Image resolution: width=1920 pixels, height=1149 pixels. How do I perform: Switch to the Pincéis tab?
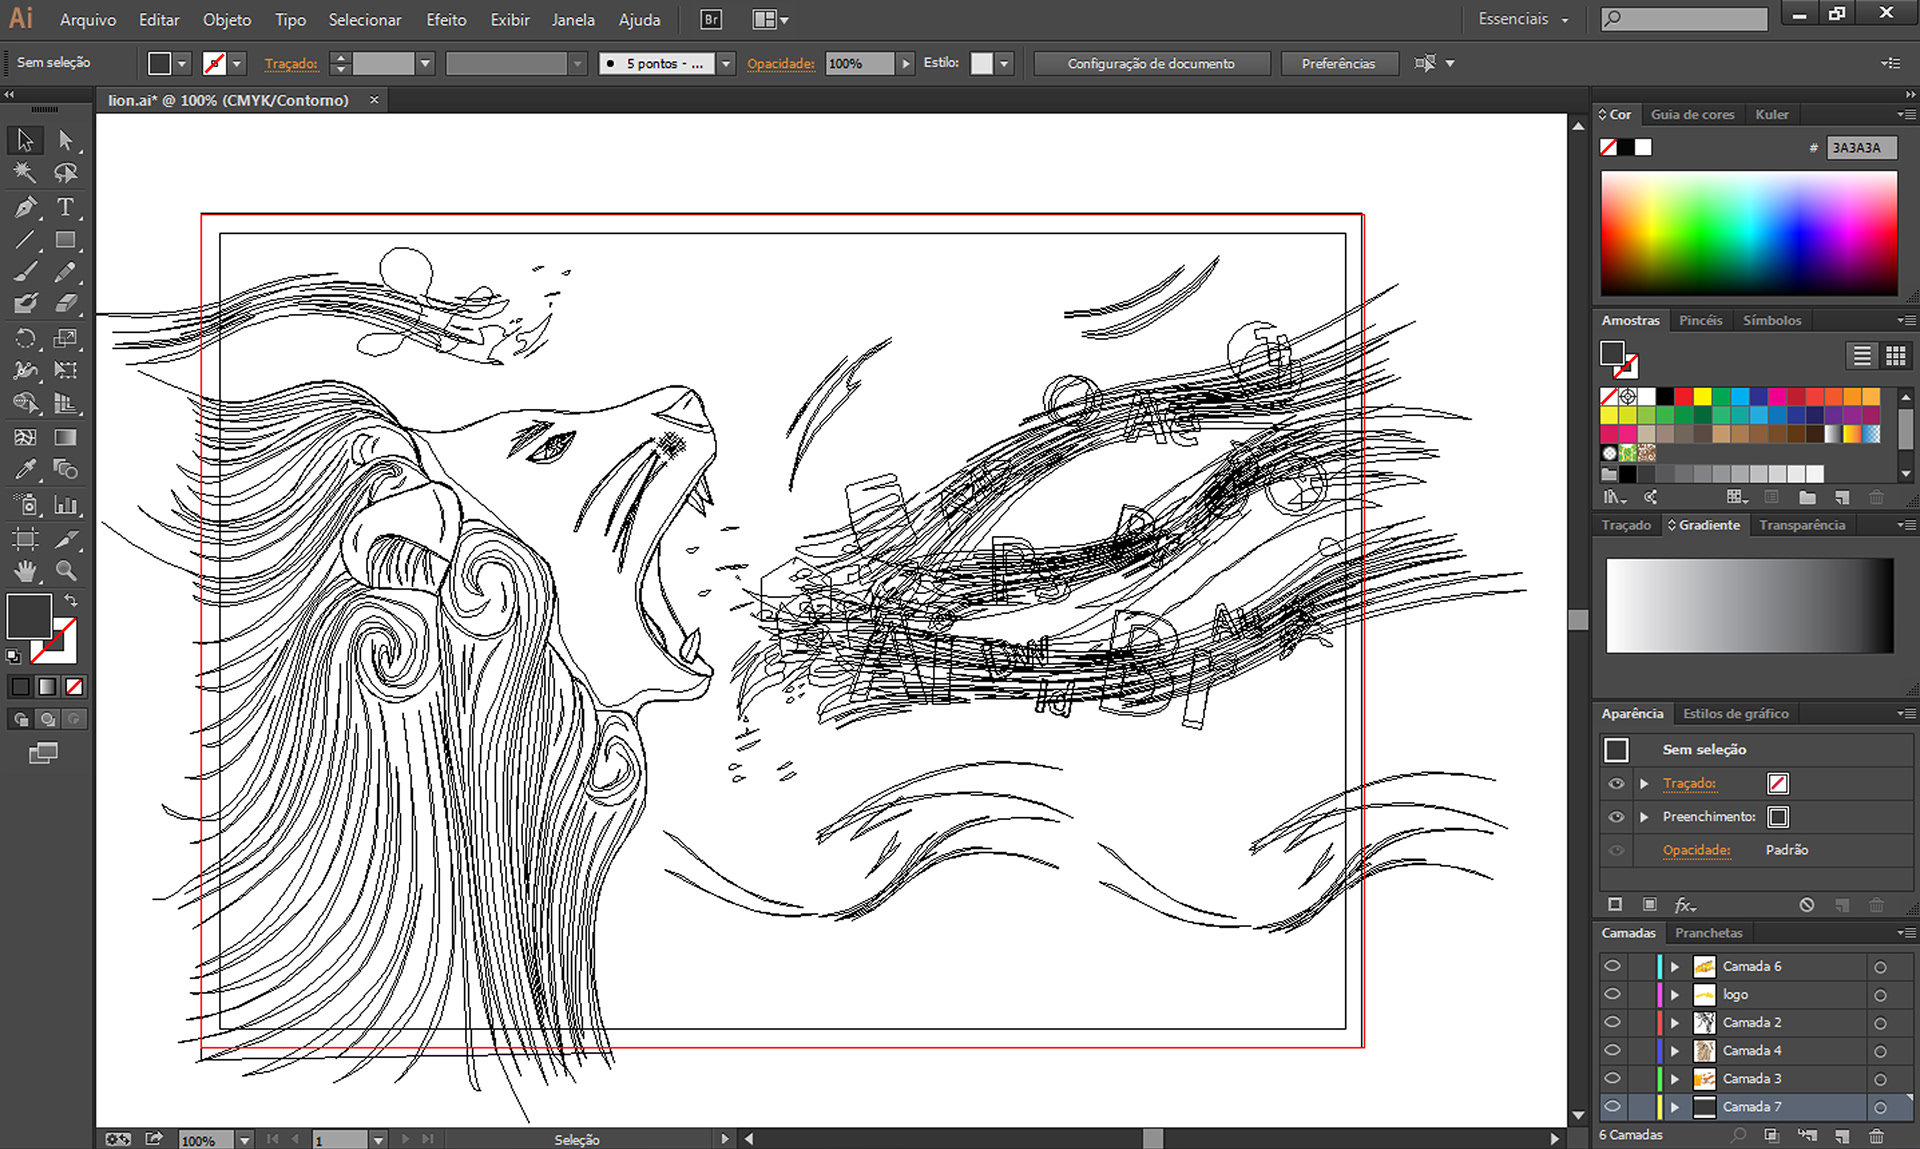1700,320
